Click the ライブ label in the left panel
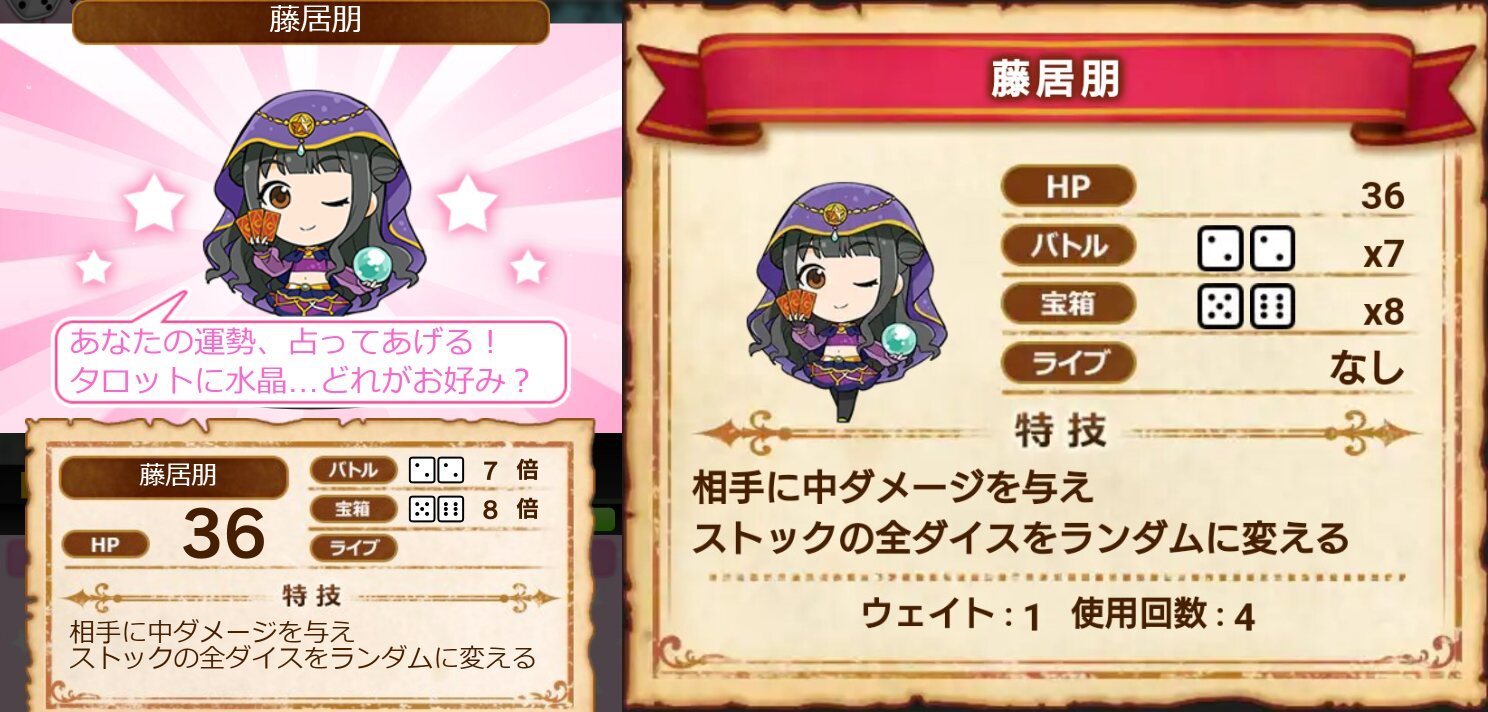This screenshot has height=712, width=1488. point(354,548)
